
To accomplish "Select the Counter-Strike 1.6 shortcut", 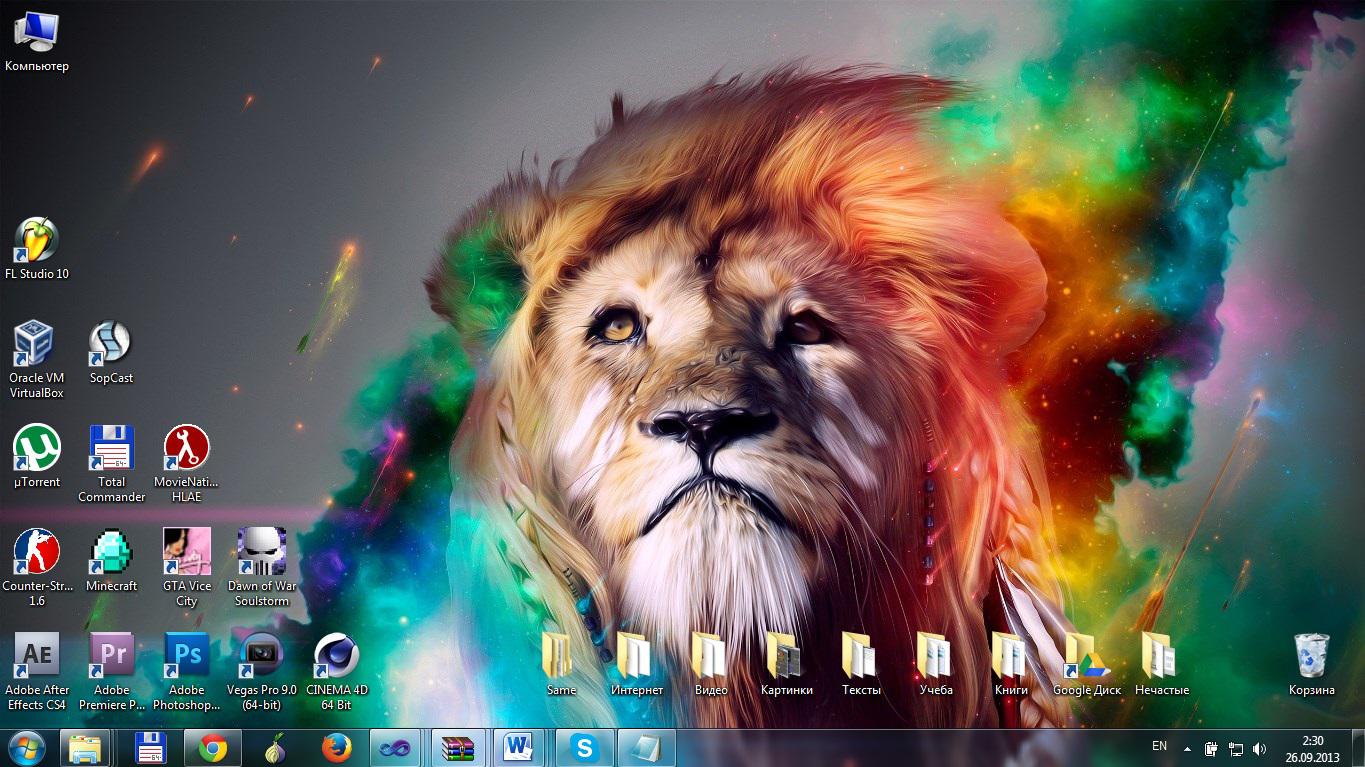I will coord(37,569).
